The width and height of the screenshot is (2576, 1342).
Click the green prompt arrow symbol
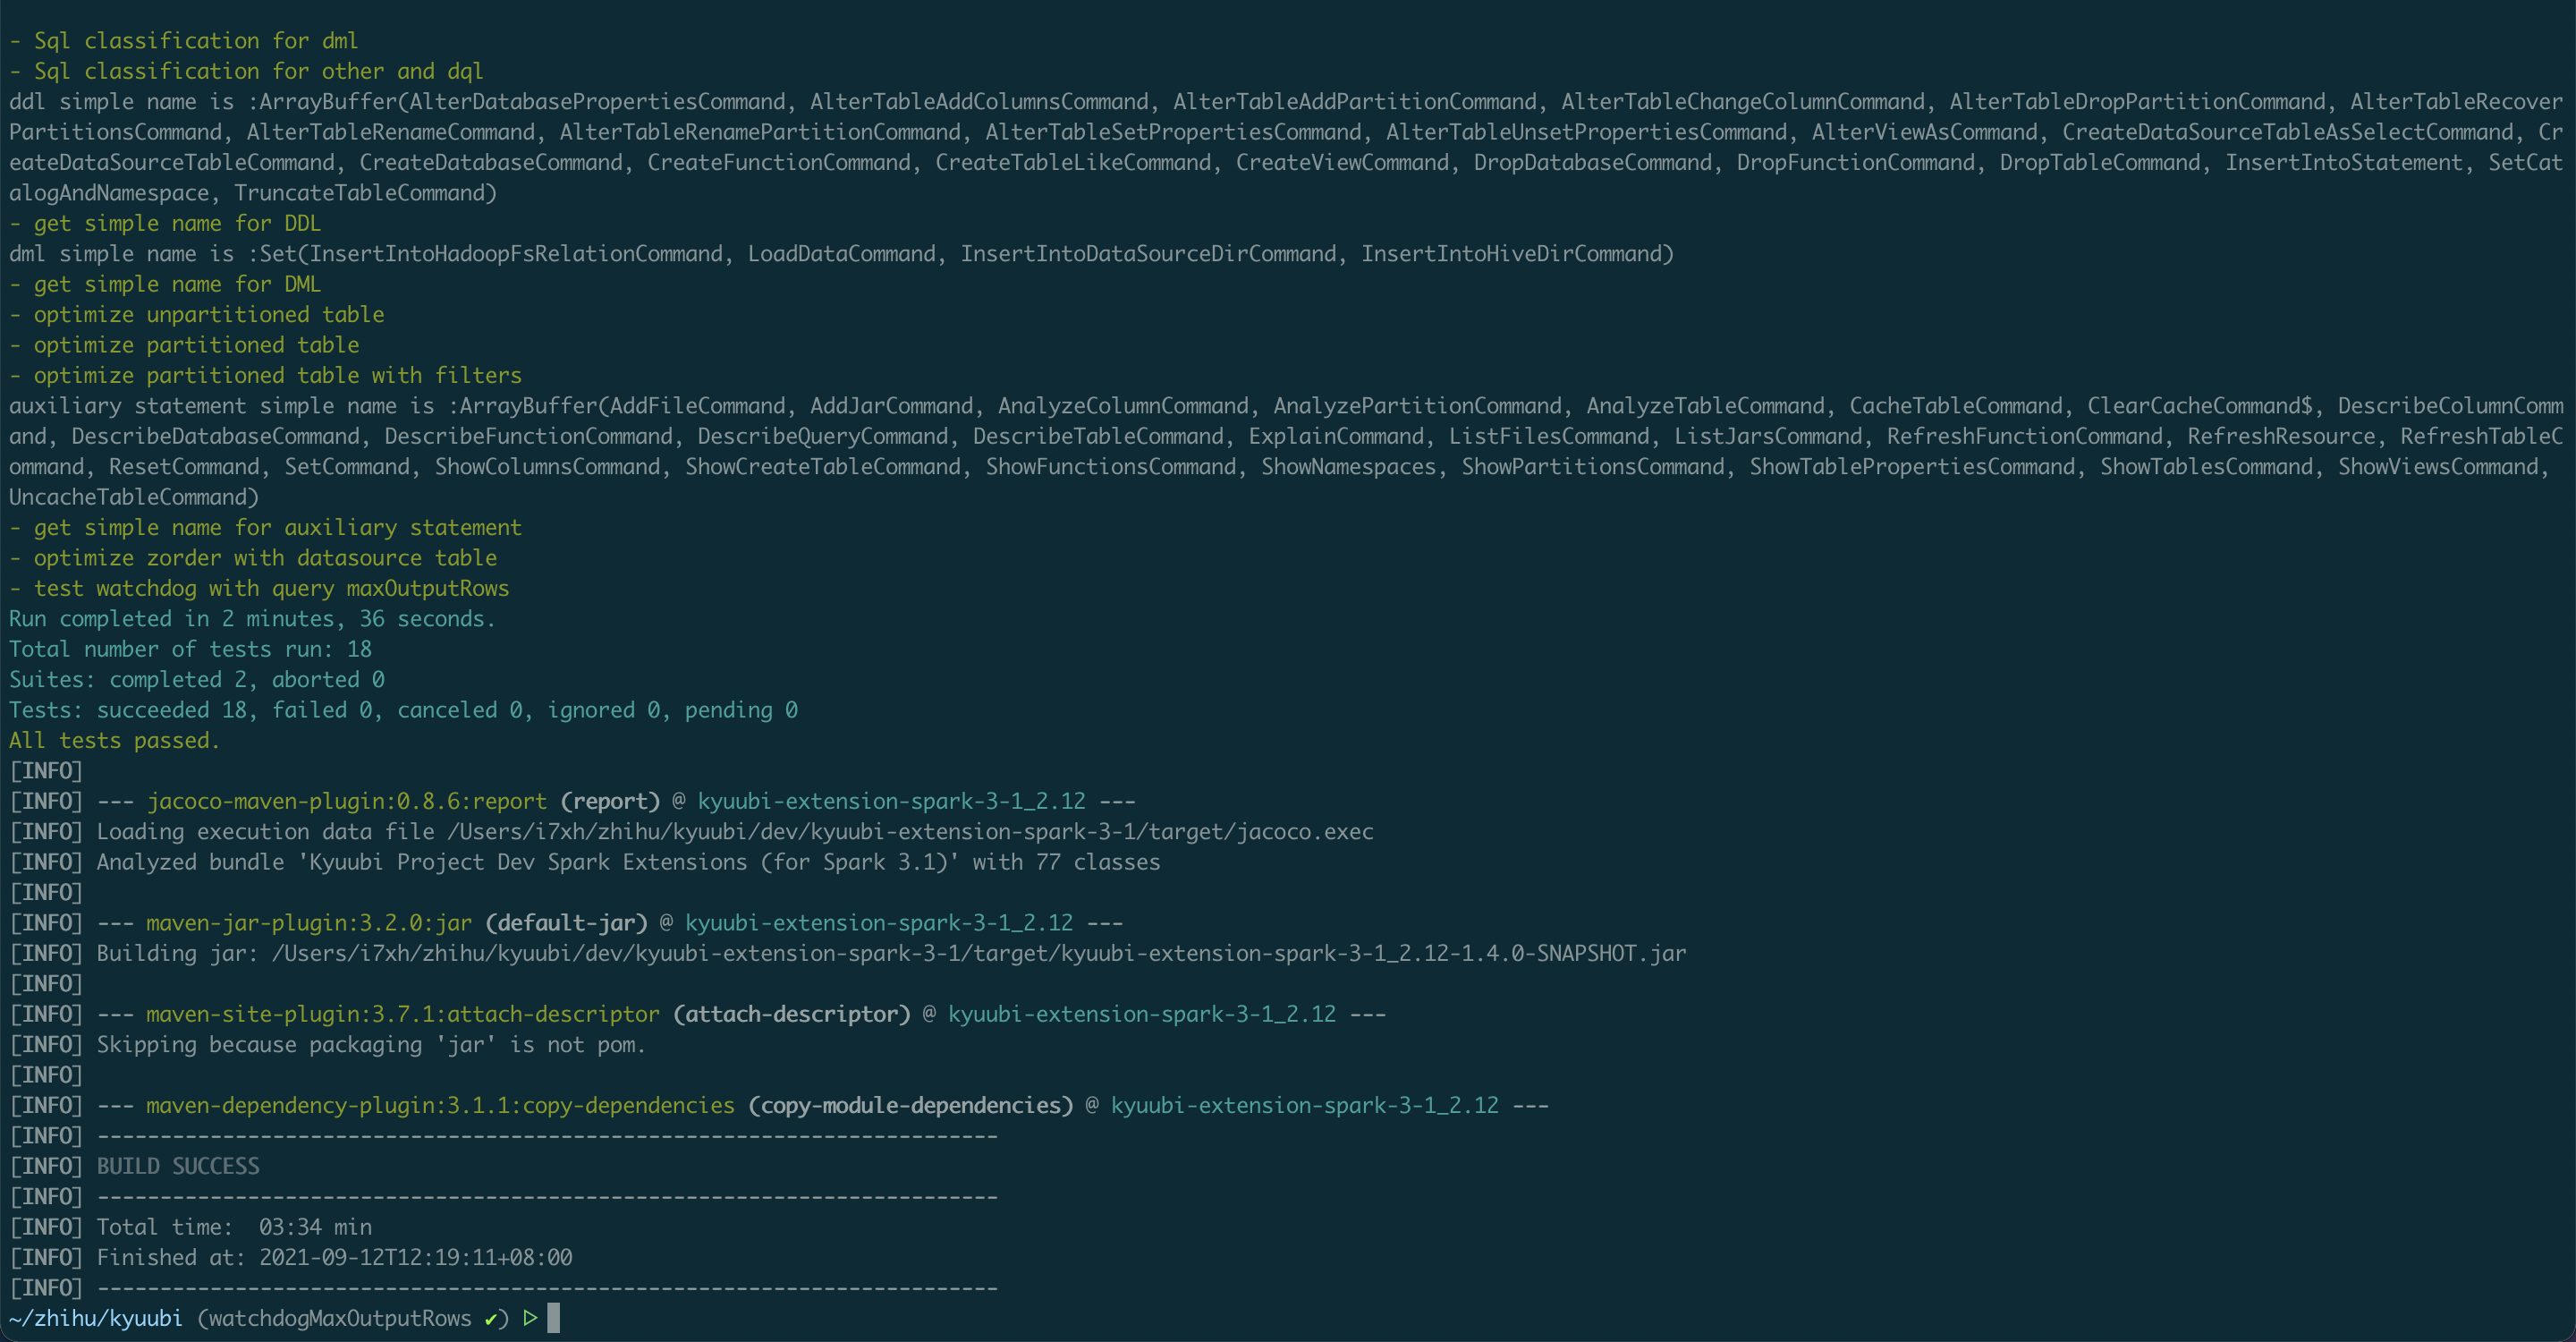[x=530, y=1318]
